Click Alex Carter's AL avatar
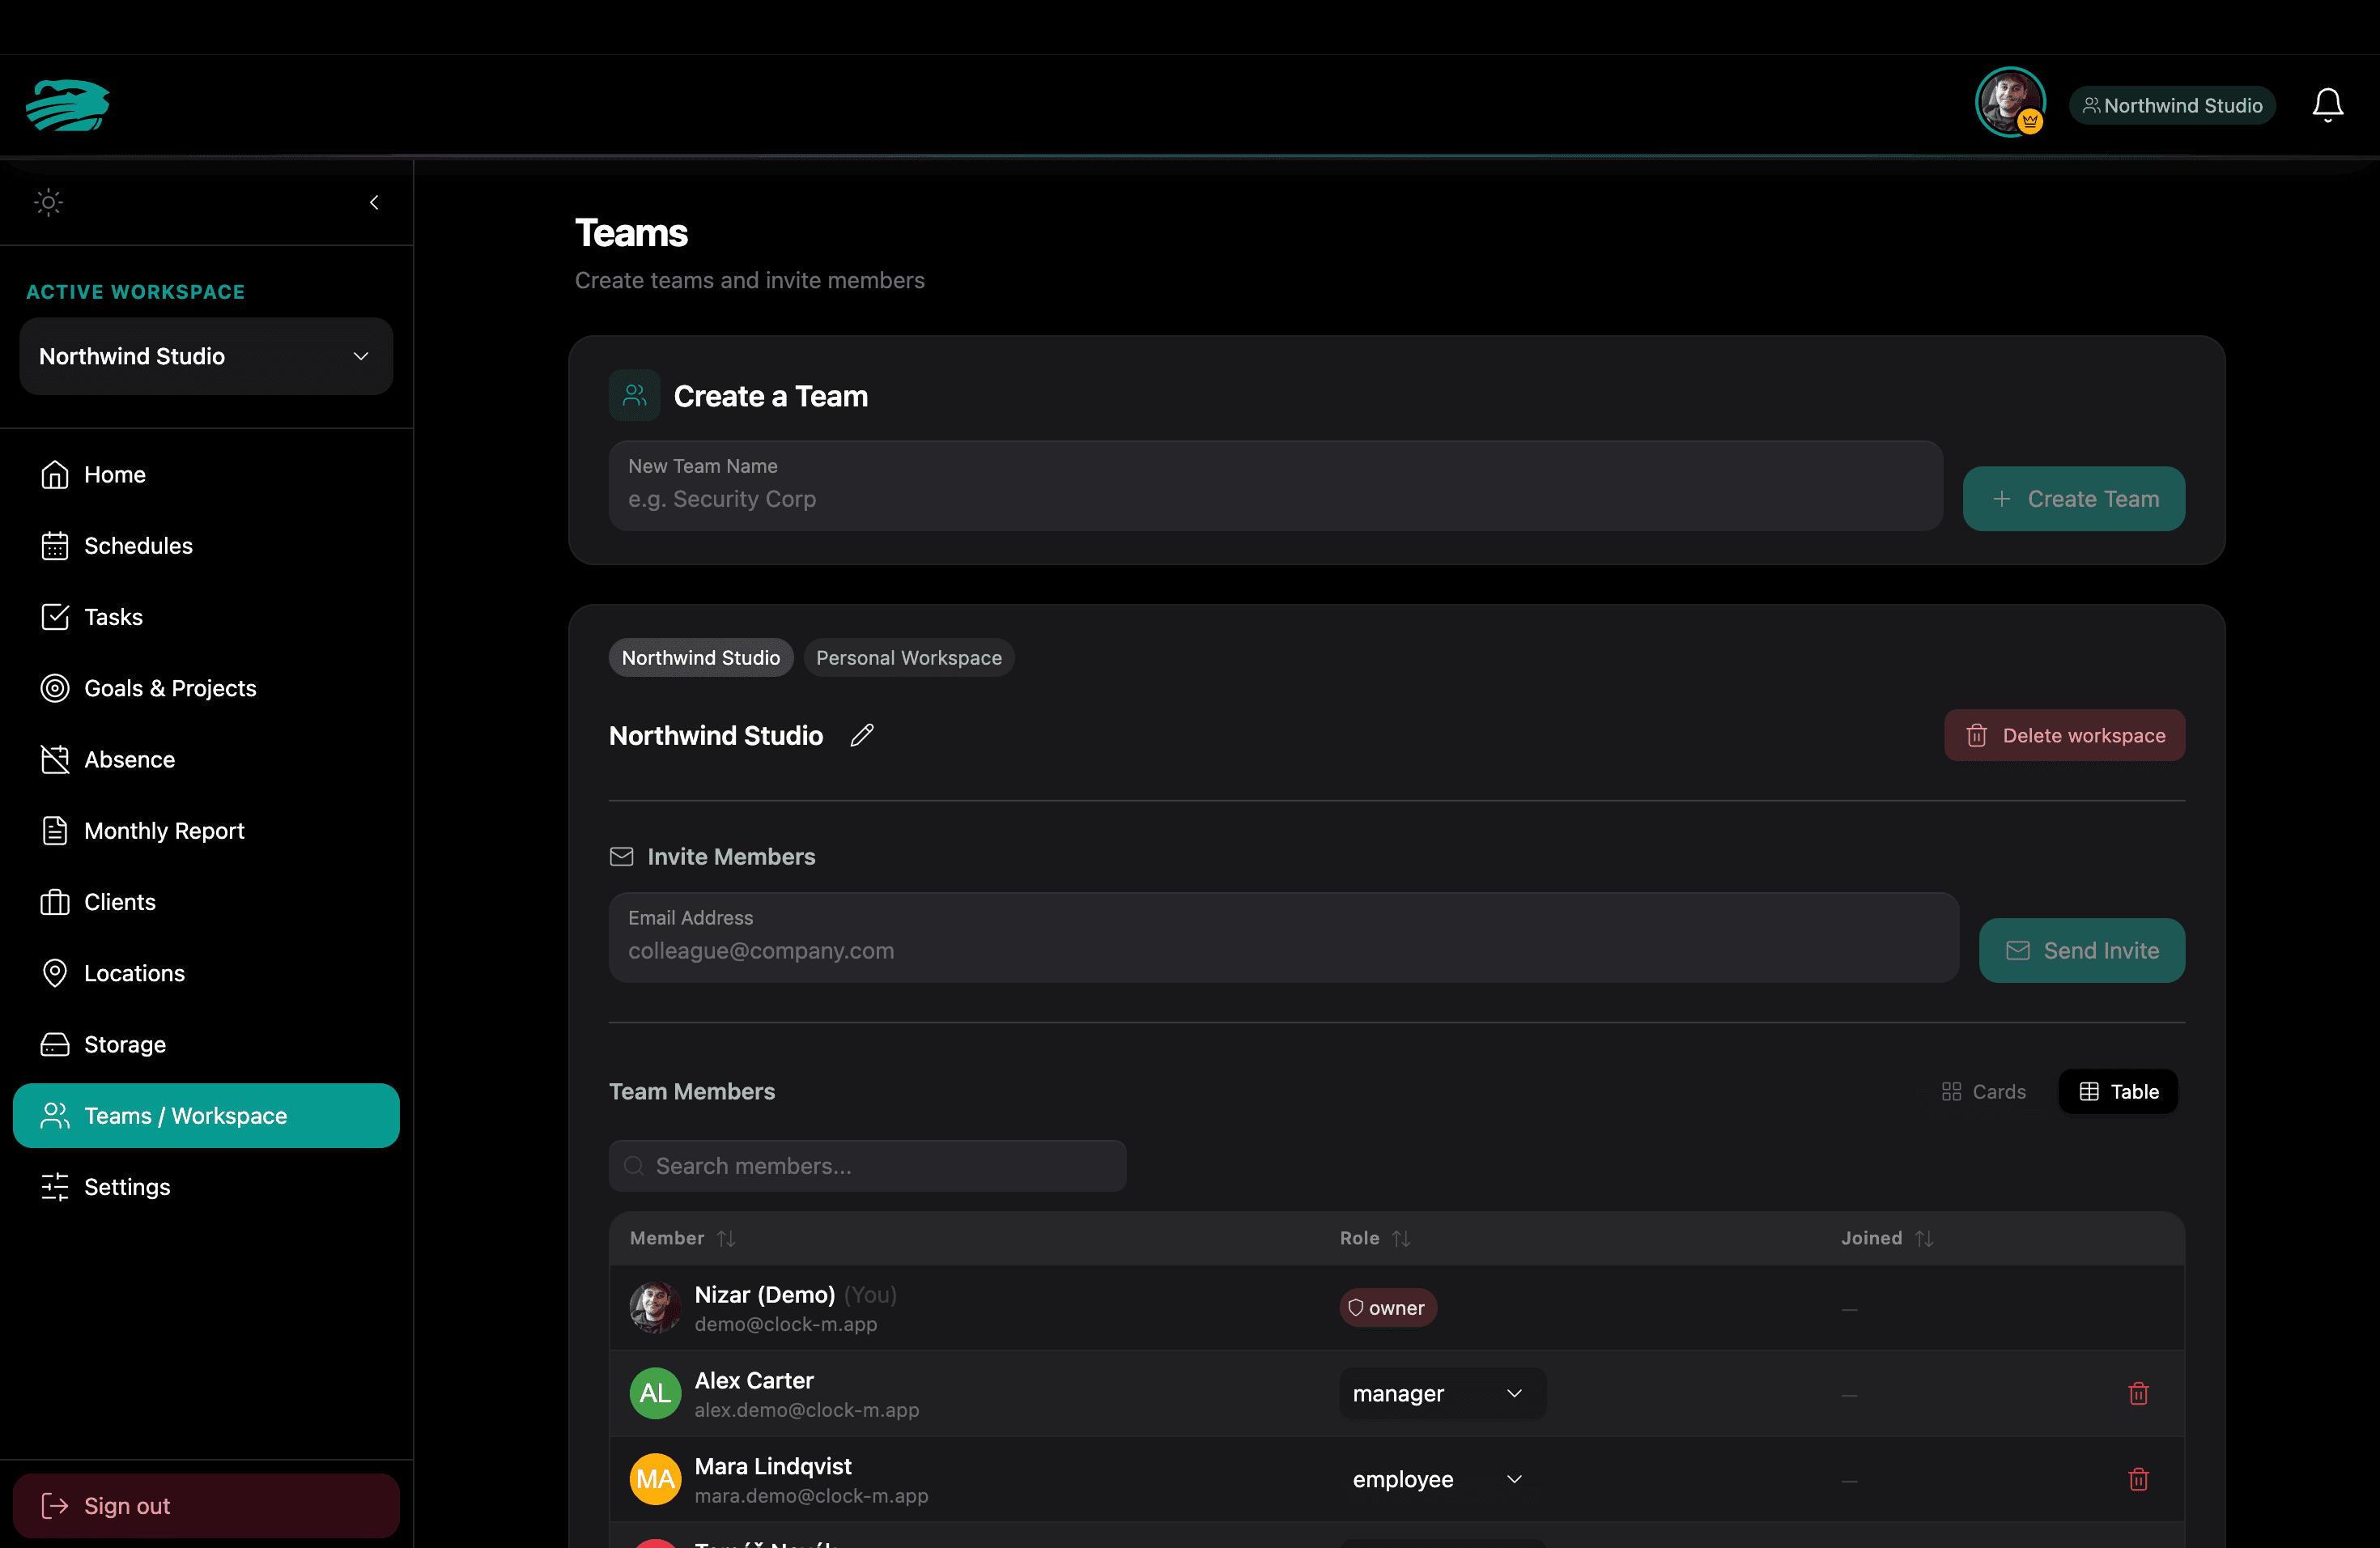This screenshot has height=1548, width=2380. [x=655, y=1393]
